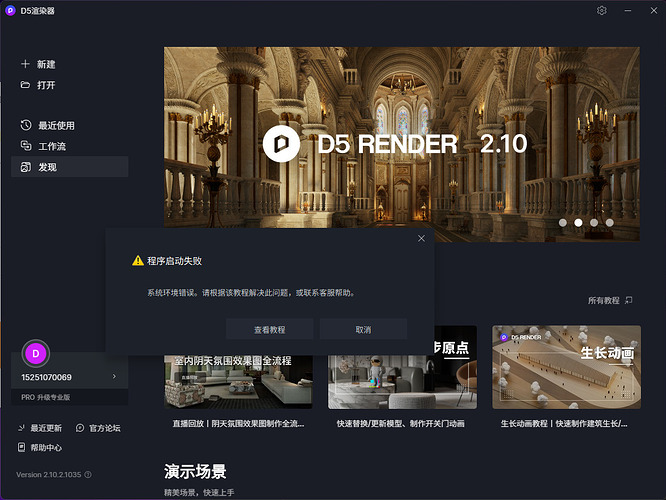Image resolution: width=666 pixels, height=500 pixels.
Task: Click the external link icon beside 所有教程
Action: tap(629, 300)
